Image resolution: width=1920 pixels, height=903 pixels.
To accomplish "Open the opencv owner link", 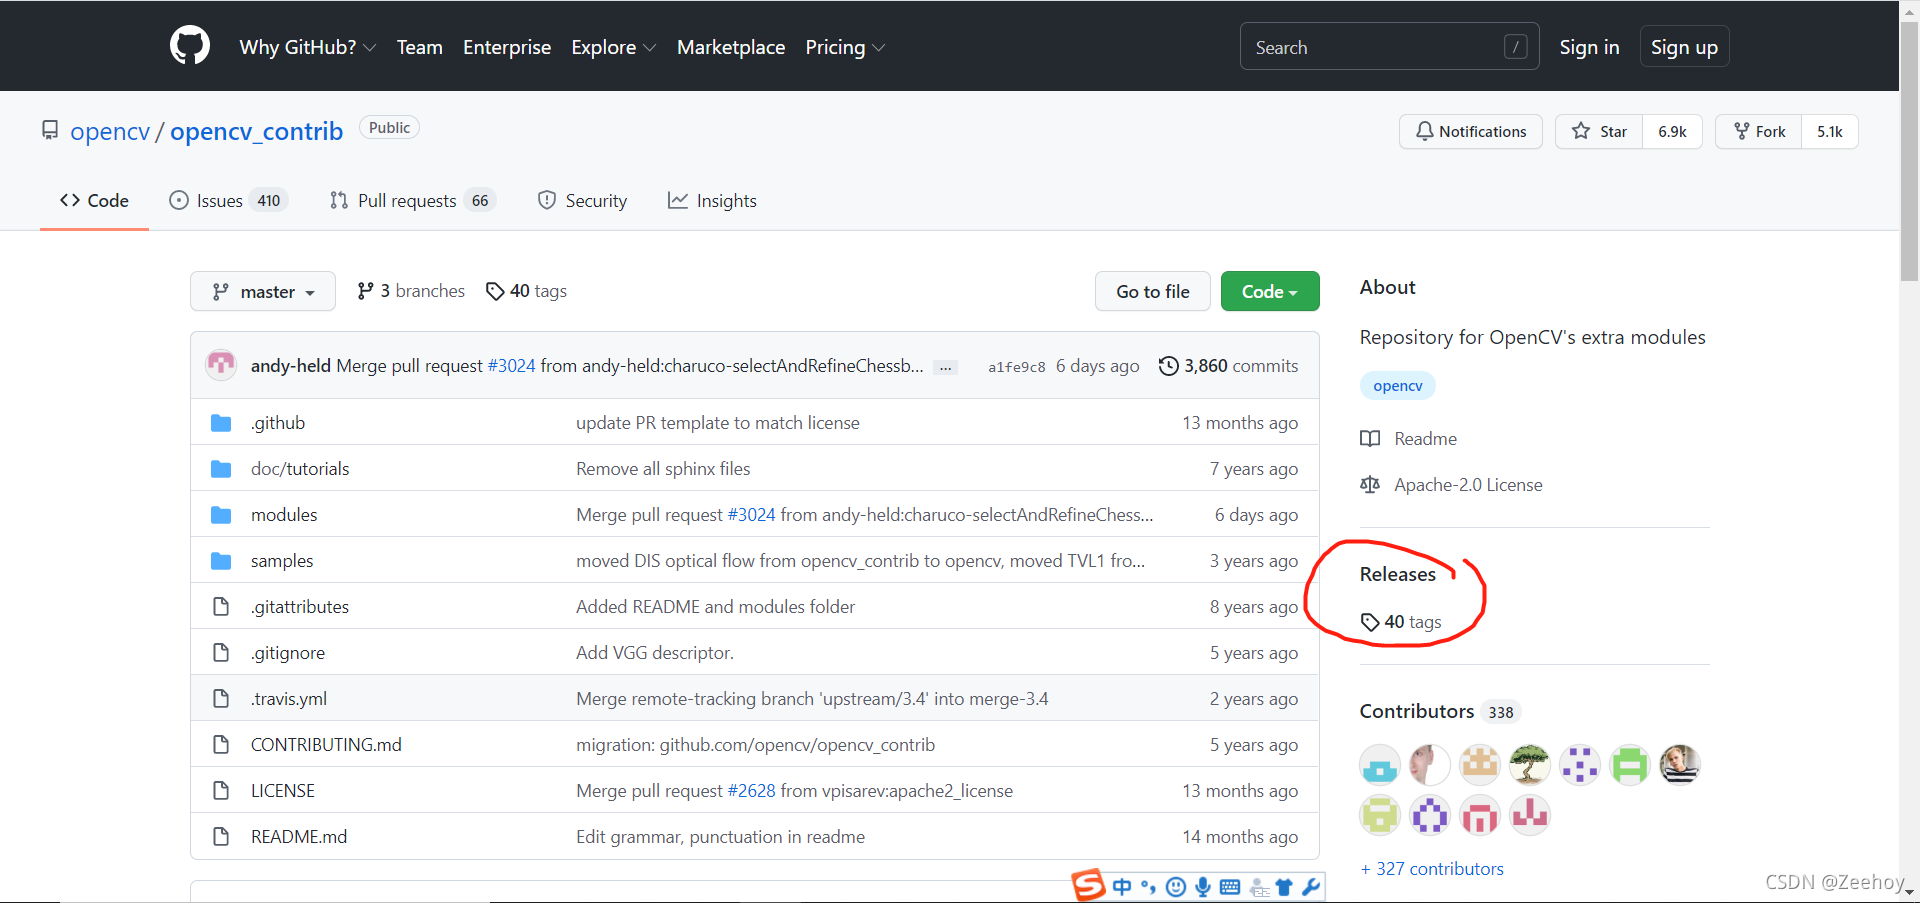I will (x=110, y=131).
